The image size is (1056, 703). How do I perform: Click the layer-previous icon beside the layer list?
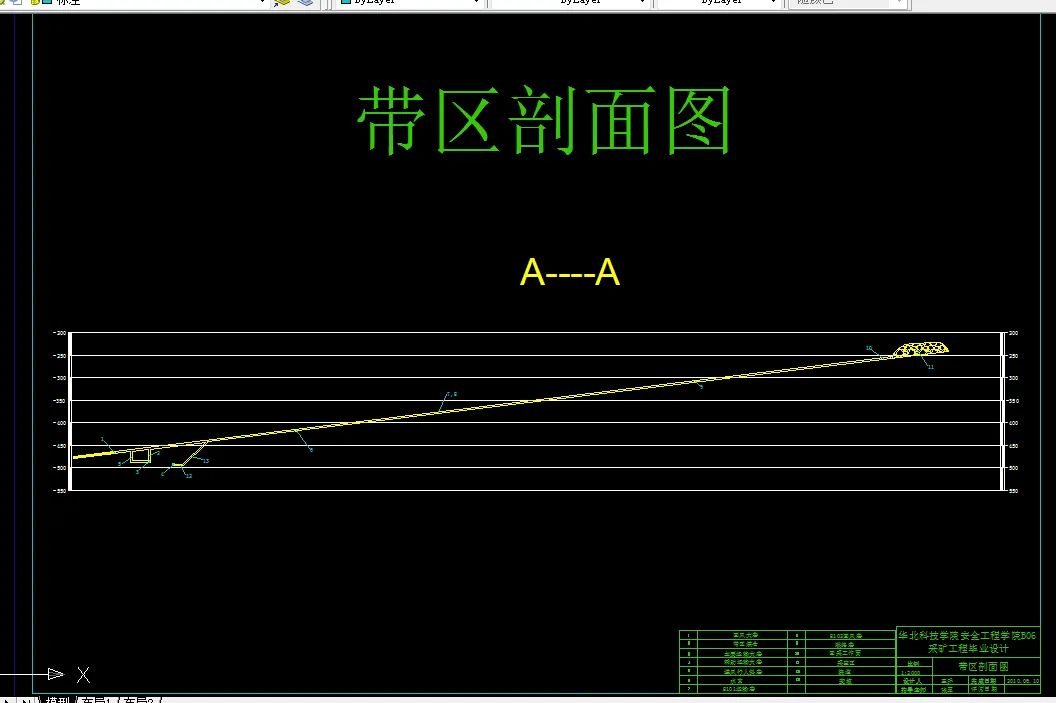(x=282, y=2)
